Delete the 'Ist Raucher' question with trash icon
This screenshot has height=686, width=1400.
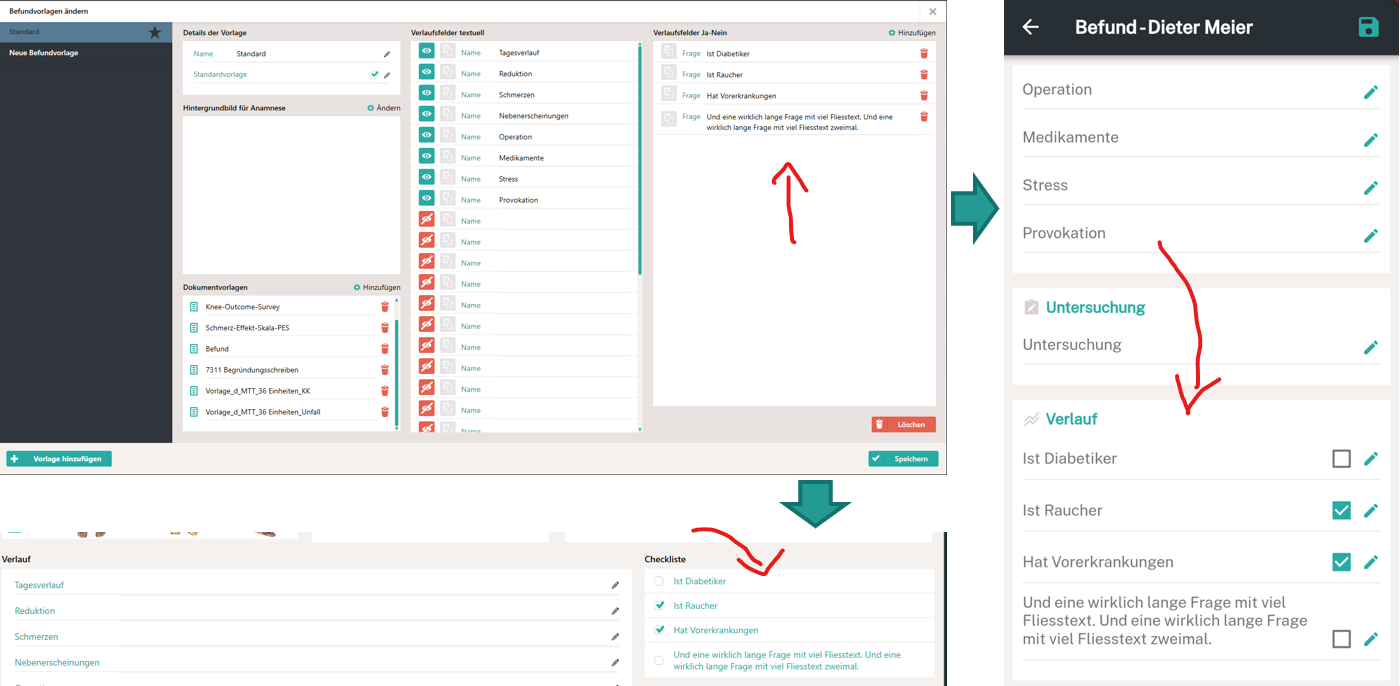coord(924,75)
